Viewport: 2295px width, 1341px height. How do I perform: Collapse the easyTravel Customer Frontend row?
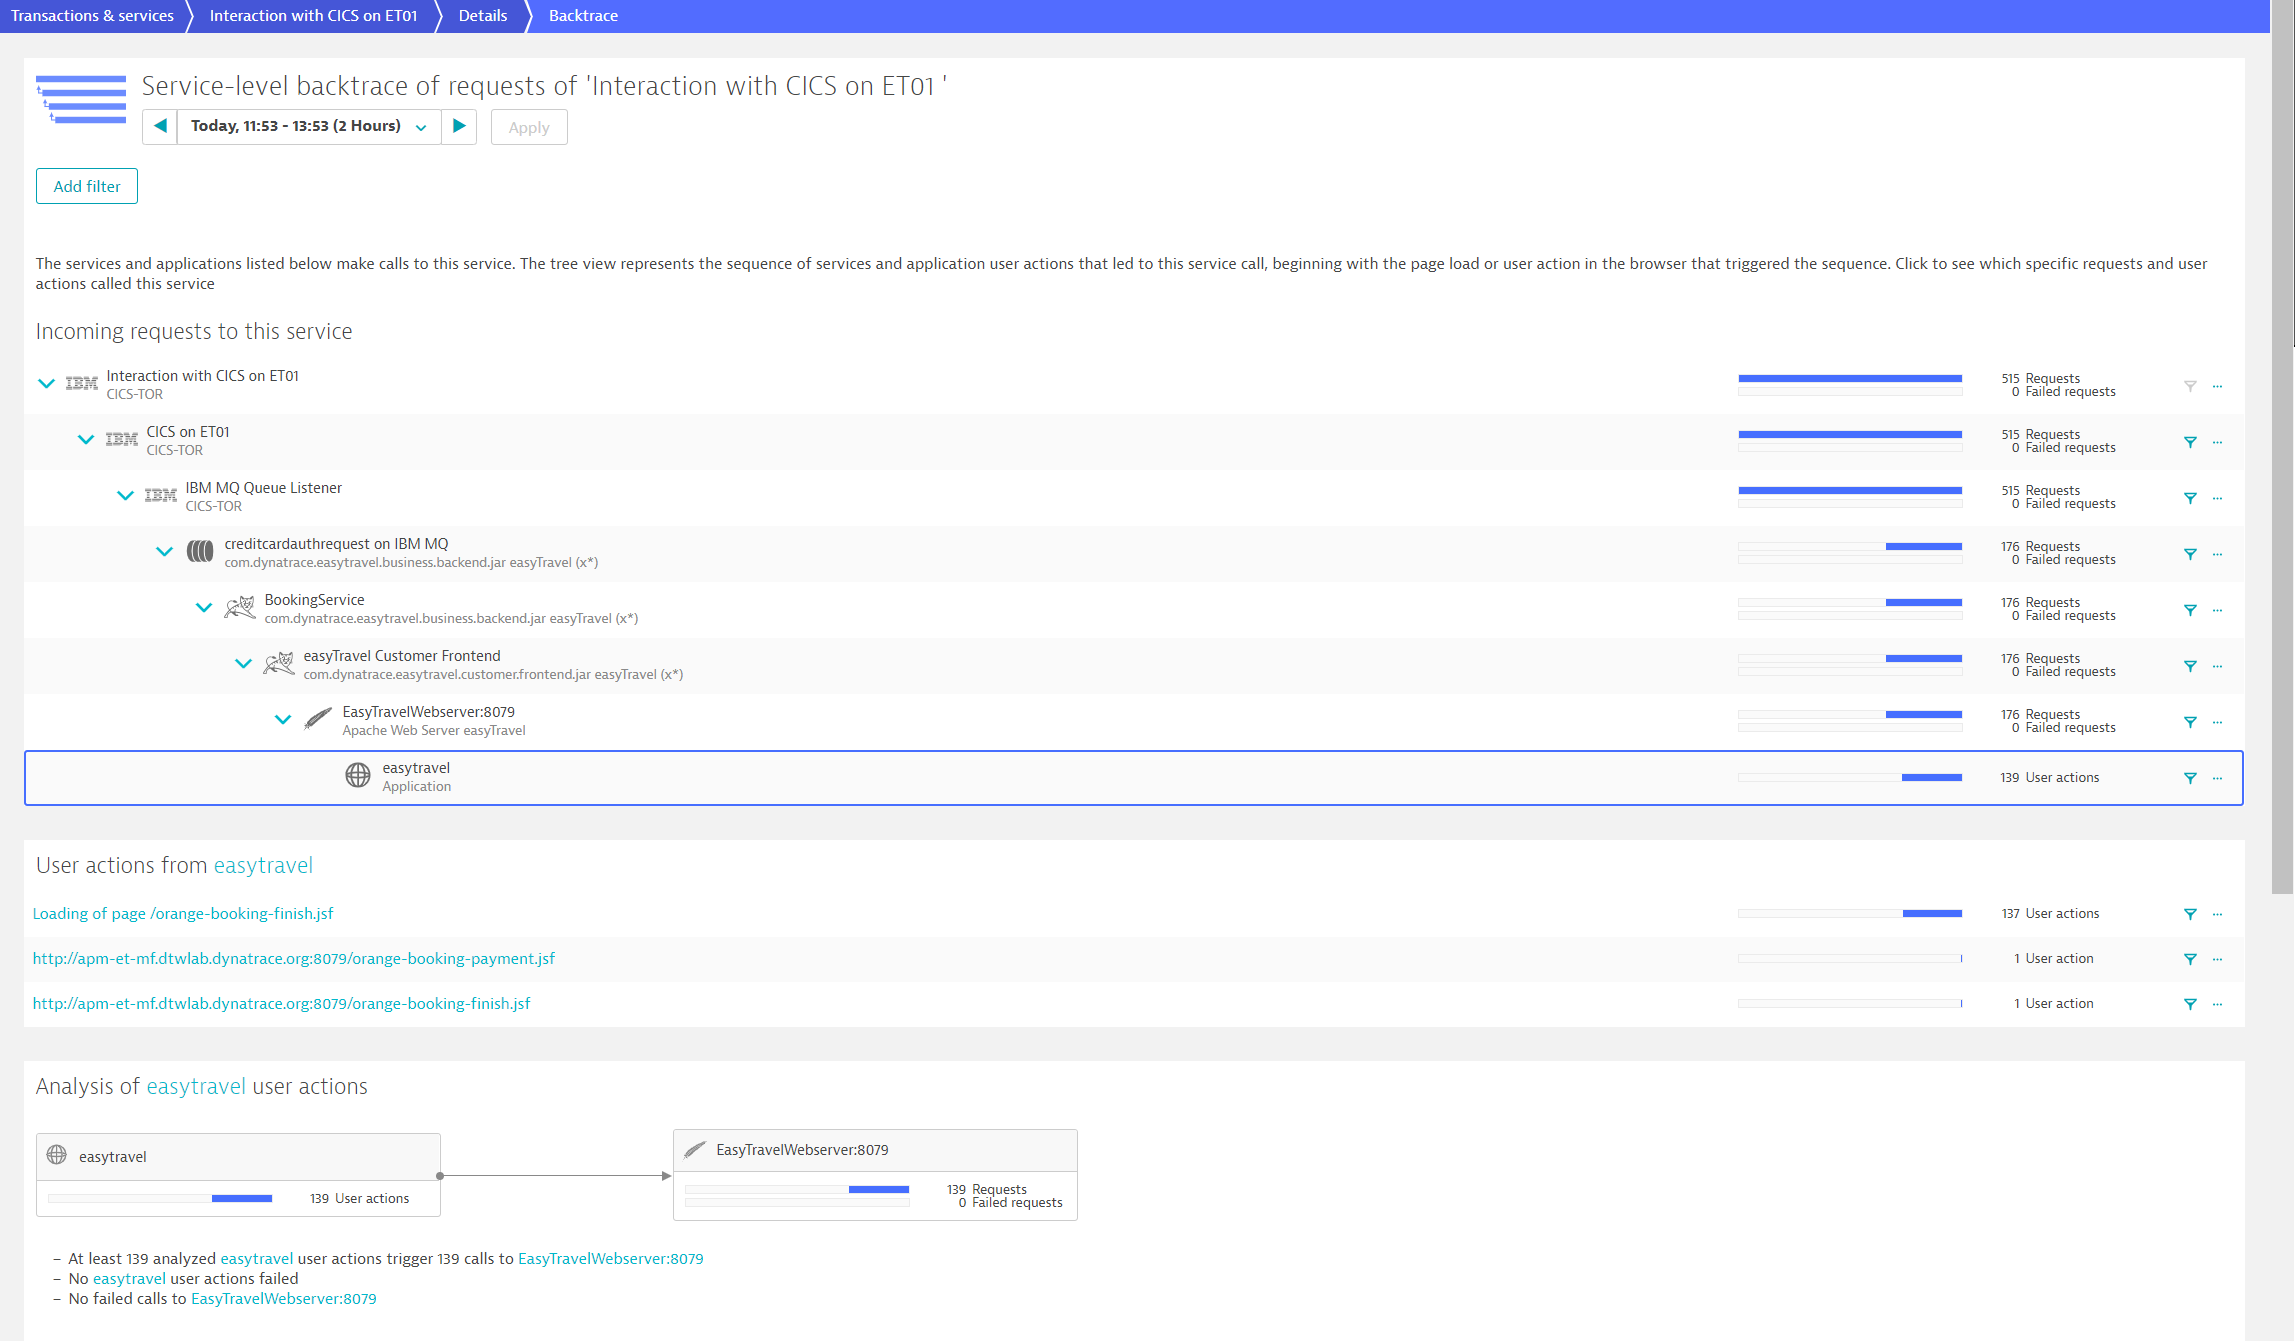(243, 663)
